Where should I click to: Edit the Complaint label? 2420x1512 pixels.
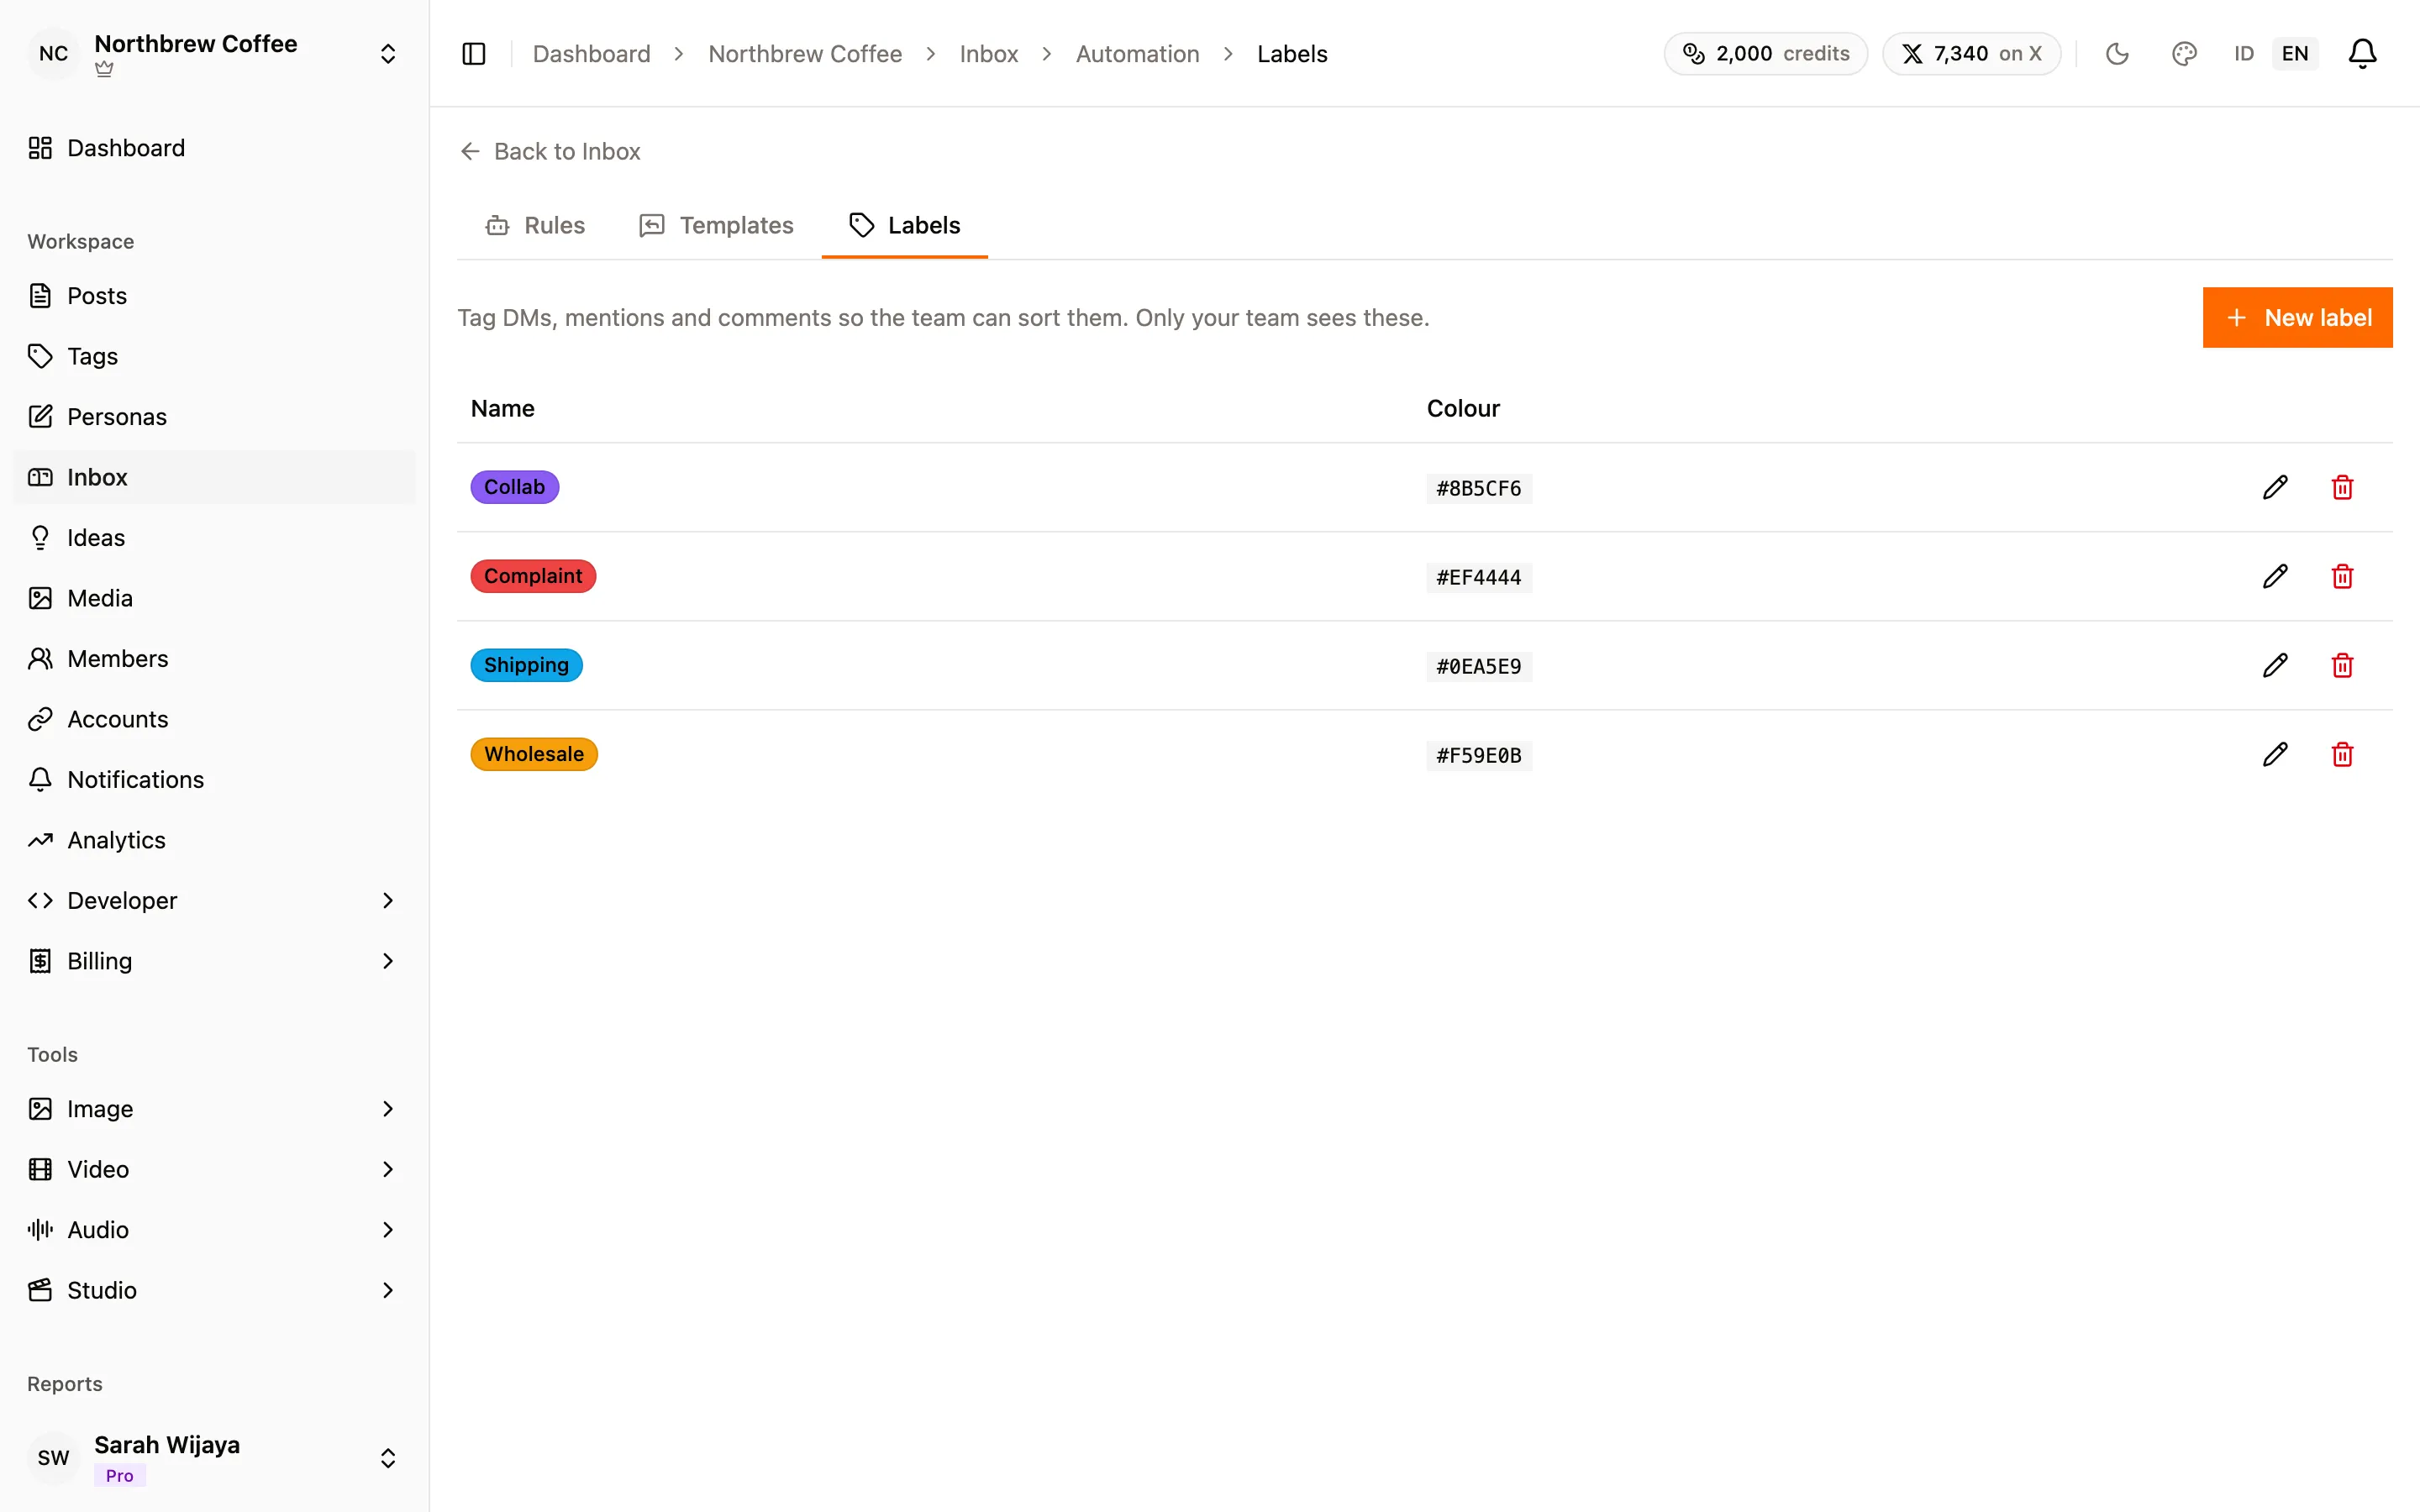(2275, 576)
